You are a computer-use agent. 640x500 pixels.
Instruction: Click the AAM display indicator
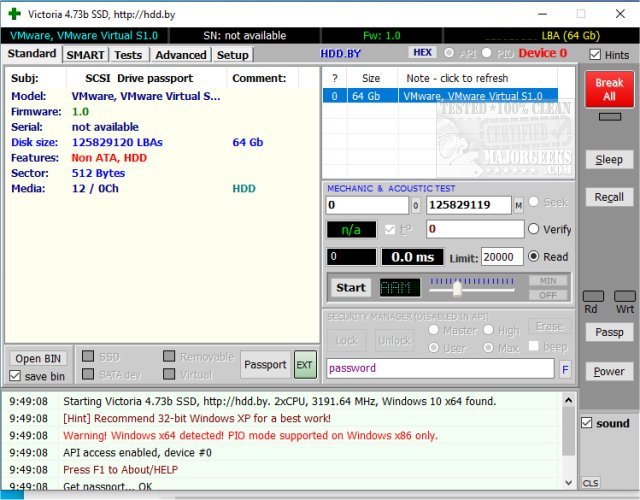(400, 288)
